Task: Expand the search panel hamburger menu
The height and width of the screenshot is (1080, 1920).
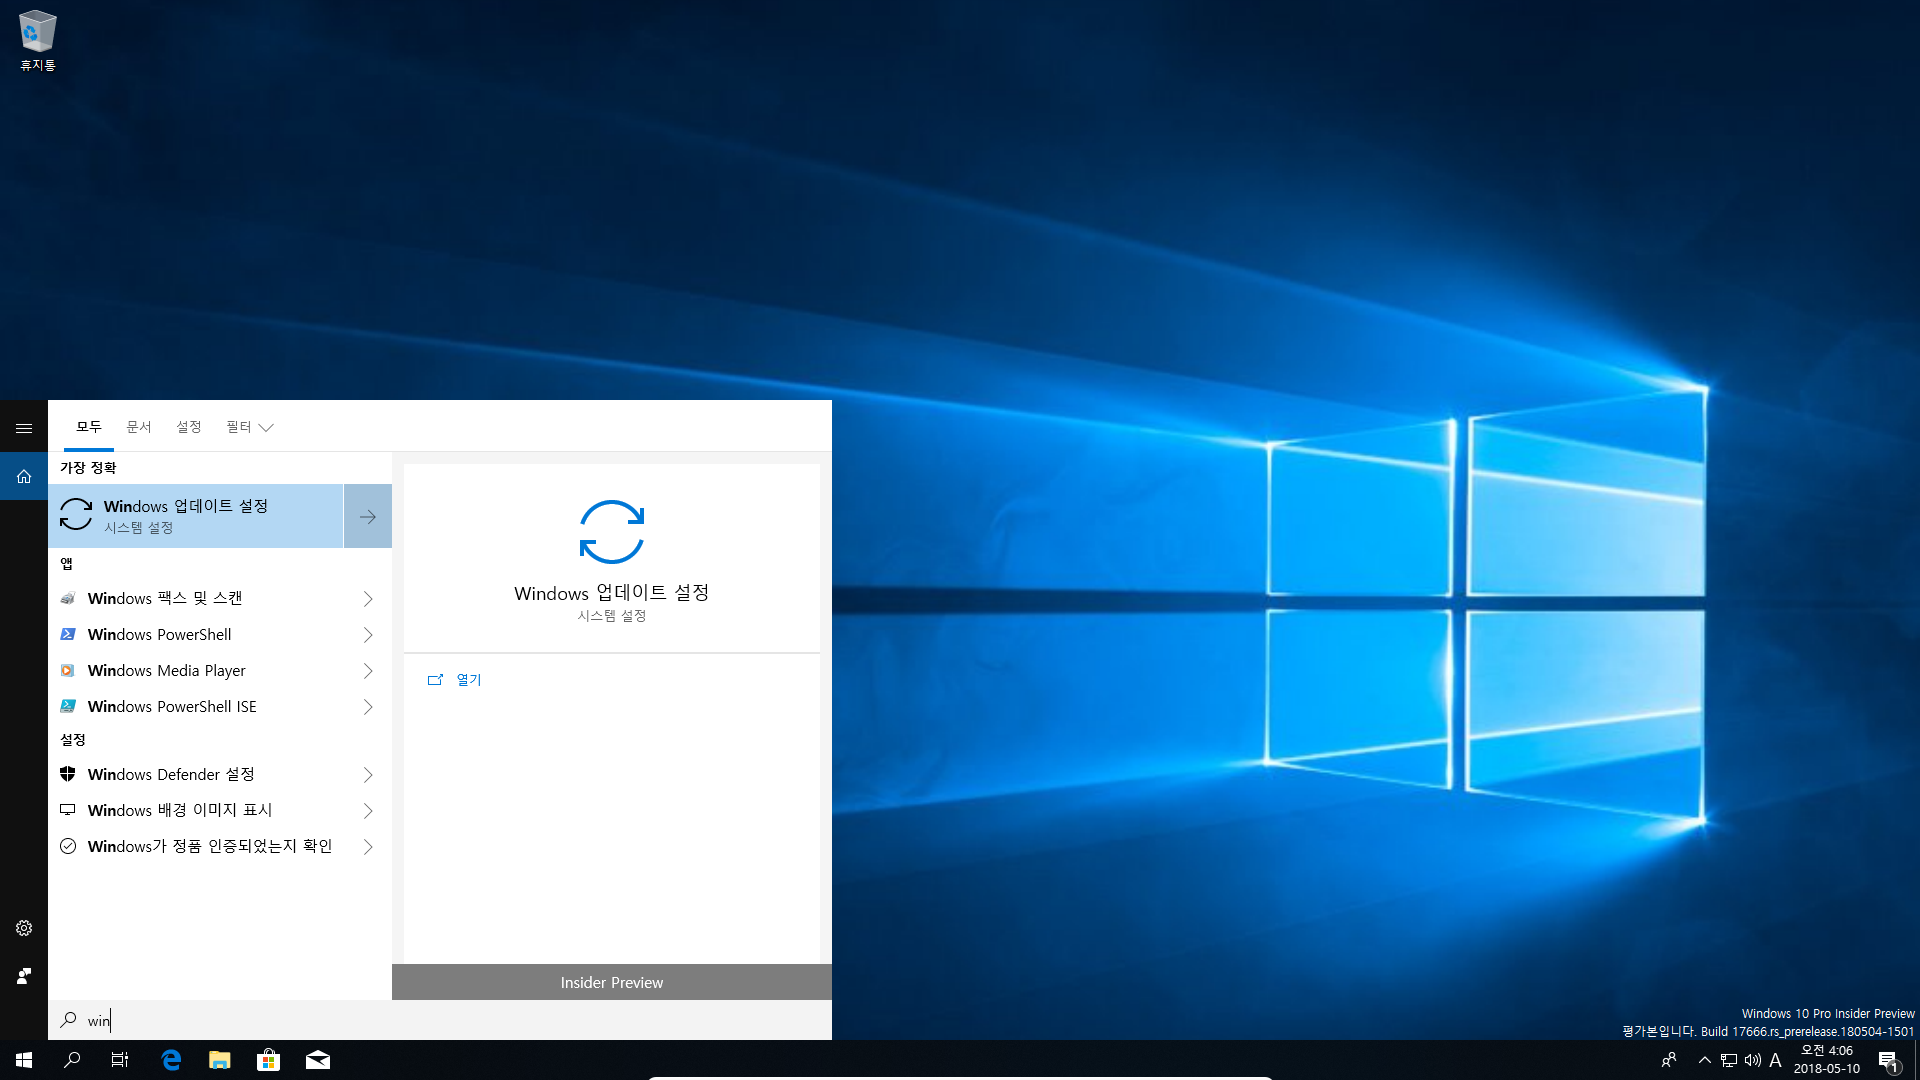Action: (x=24, y=428)
